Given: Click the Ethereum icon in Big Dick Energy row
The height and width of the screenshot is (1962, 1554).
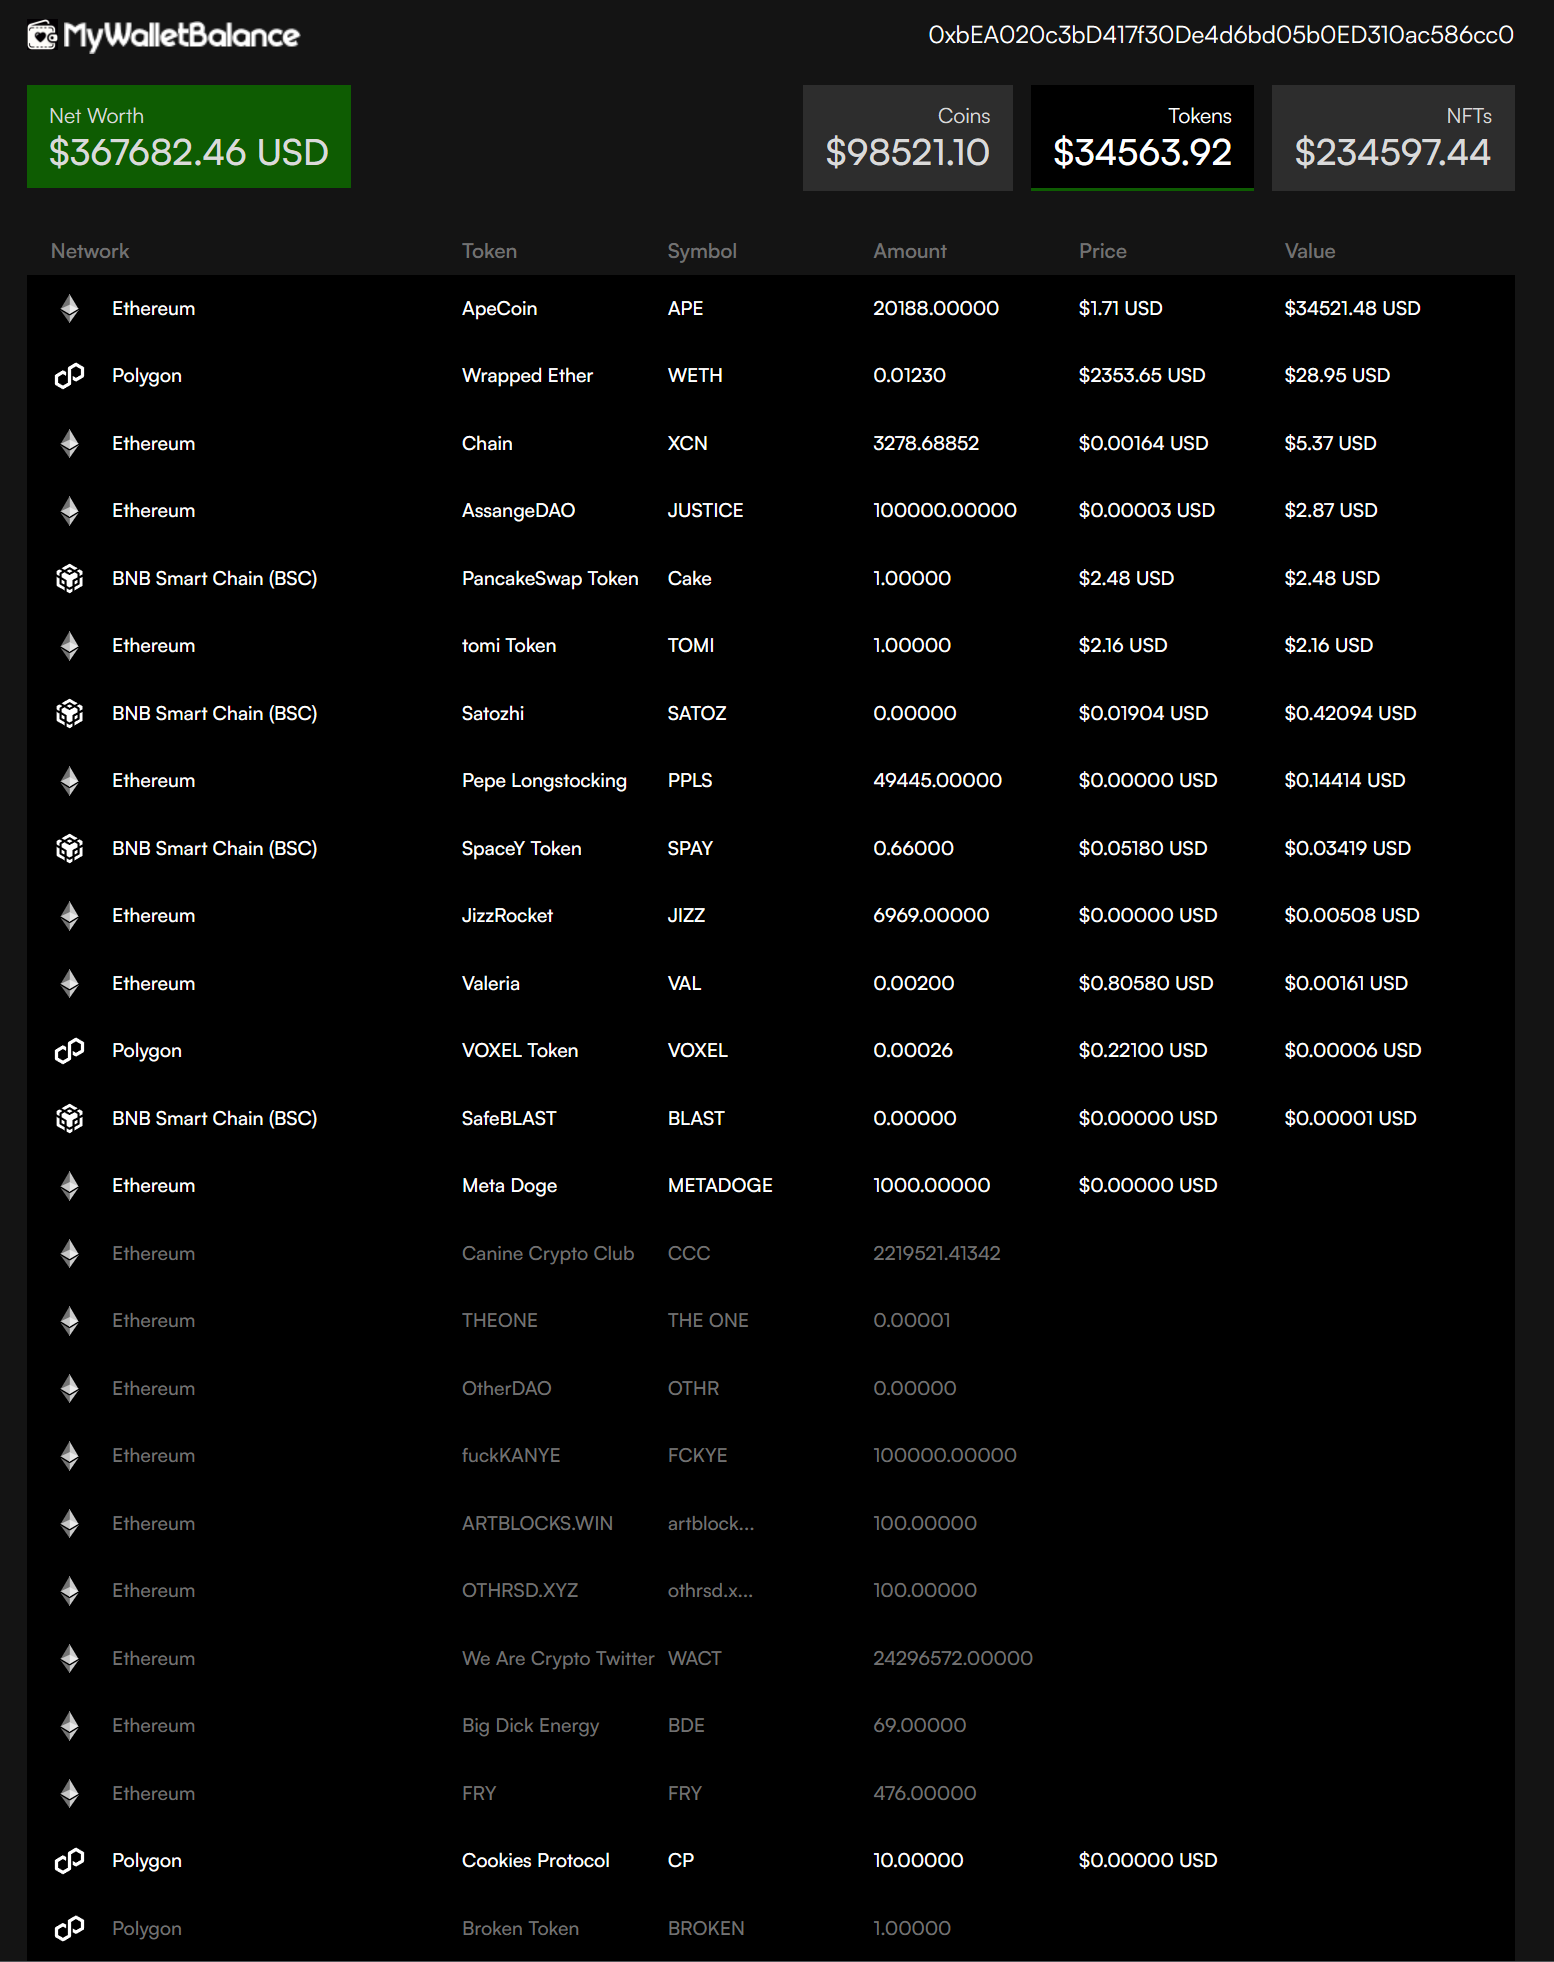Looking at the screenshot, I should point(70,1726).
